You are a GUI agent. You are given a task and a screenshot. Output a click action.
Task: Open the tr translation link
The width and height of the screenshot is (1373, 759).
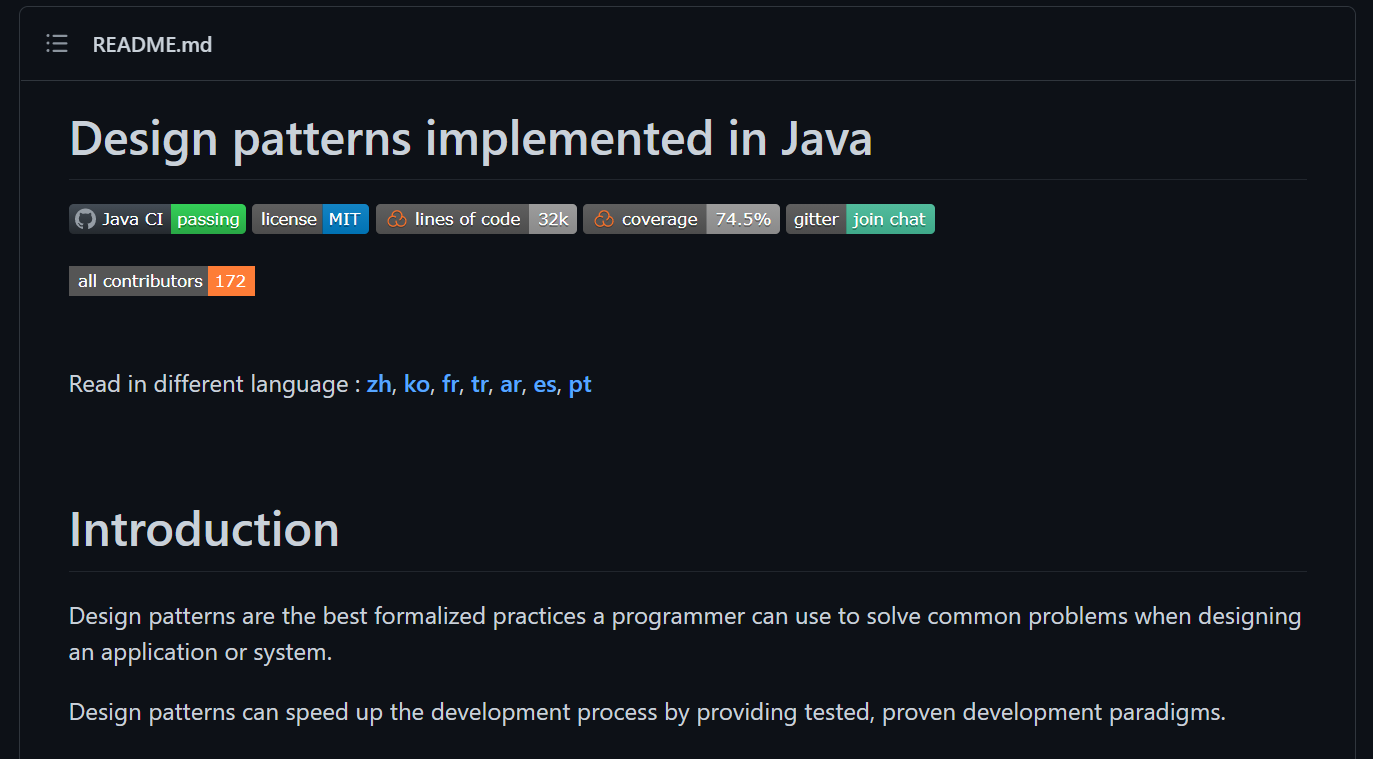tap(480, 384)
